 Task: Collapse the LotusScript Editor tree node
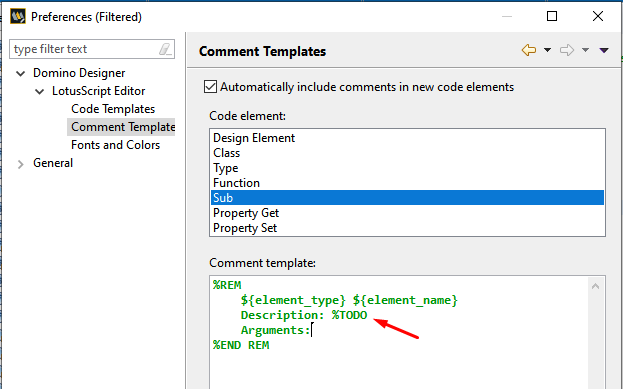pos(39,92)
